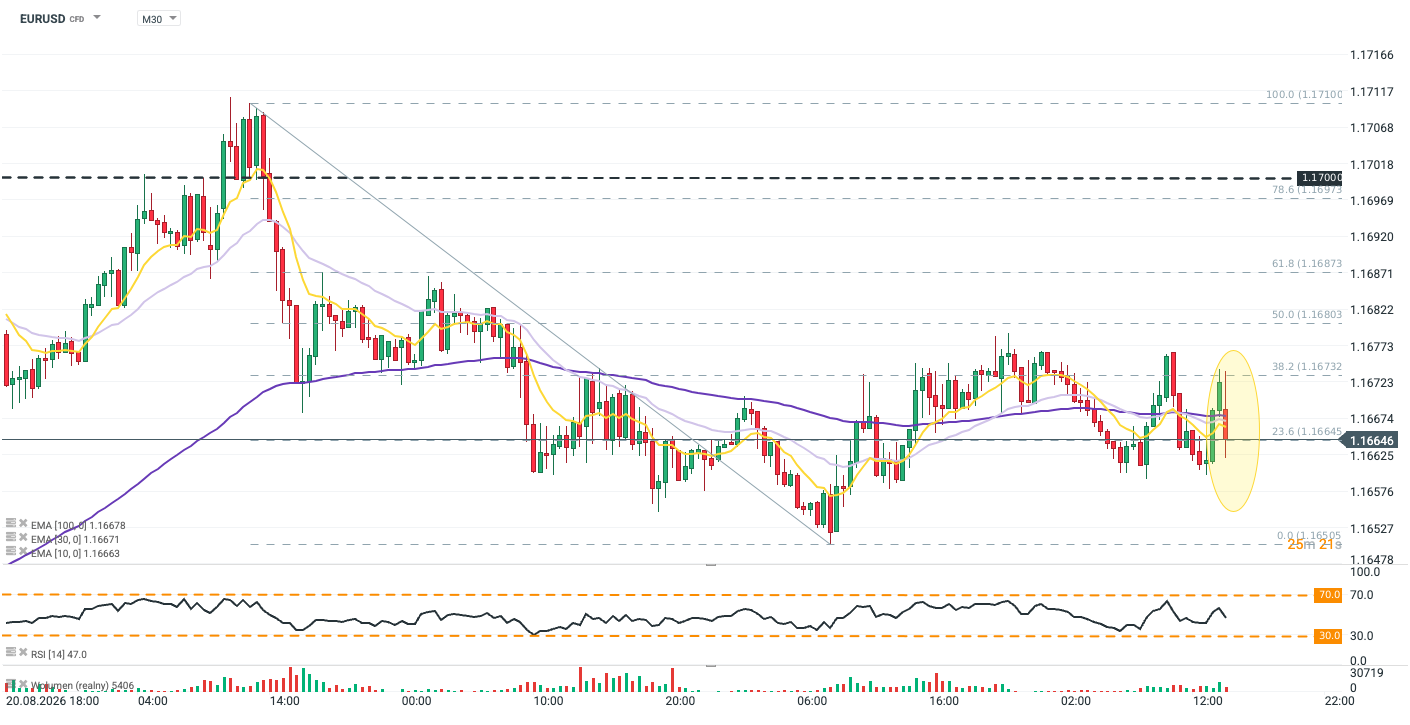Click the 02:00 time axis label

coord(1076,703)
